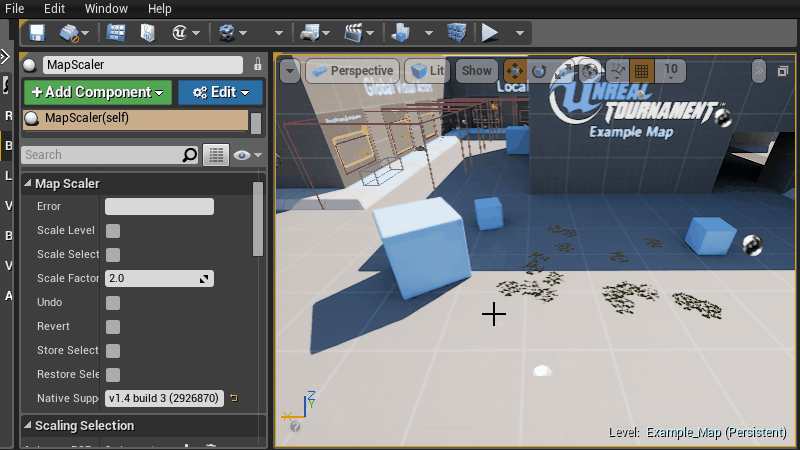Open viewport options dropdown arrow
This screenshot has width=800, height=450.
tap(290, 71)
